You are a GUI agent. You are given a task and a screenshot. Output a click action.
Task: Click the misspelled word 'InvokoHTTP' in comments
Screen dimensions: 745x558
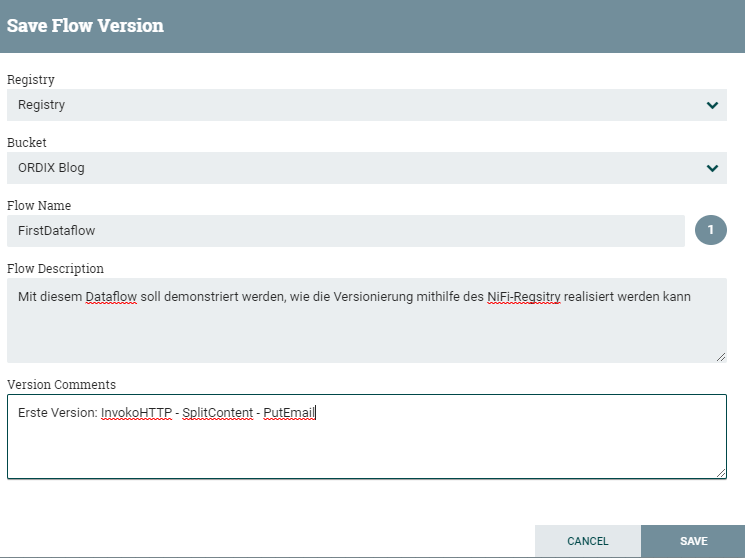tap(136, 413)
